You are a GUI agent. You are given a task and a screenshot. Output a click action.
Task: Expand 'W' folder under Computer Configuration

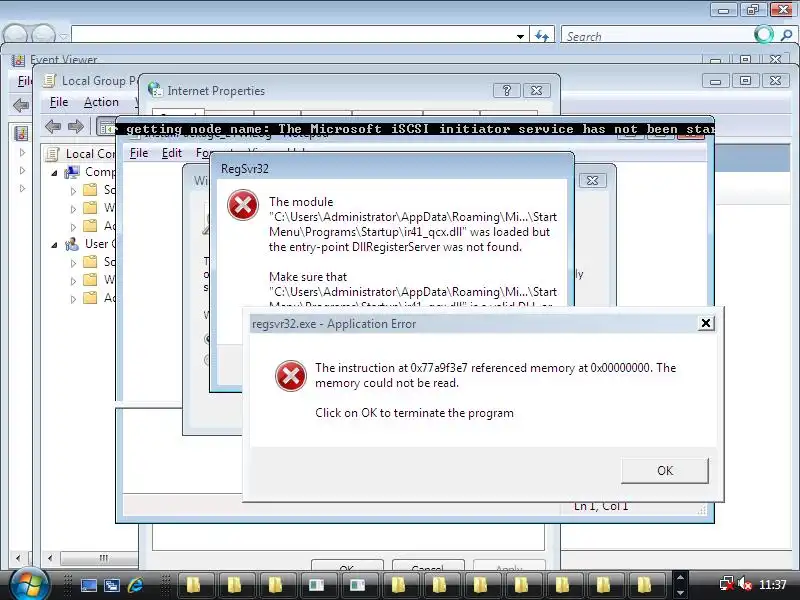(73, 209)
